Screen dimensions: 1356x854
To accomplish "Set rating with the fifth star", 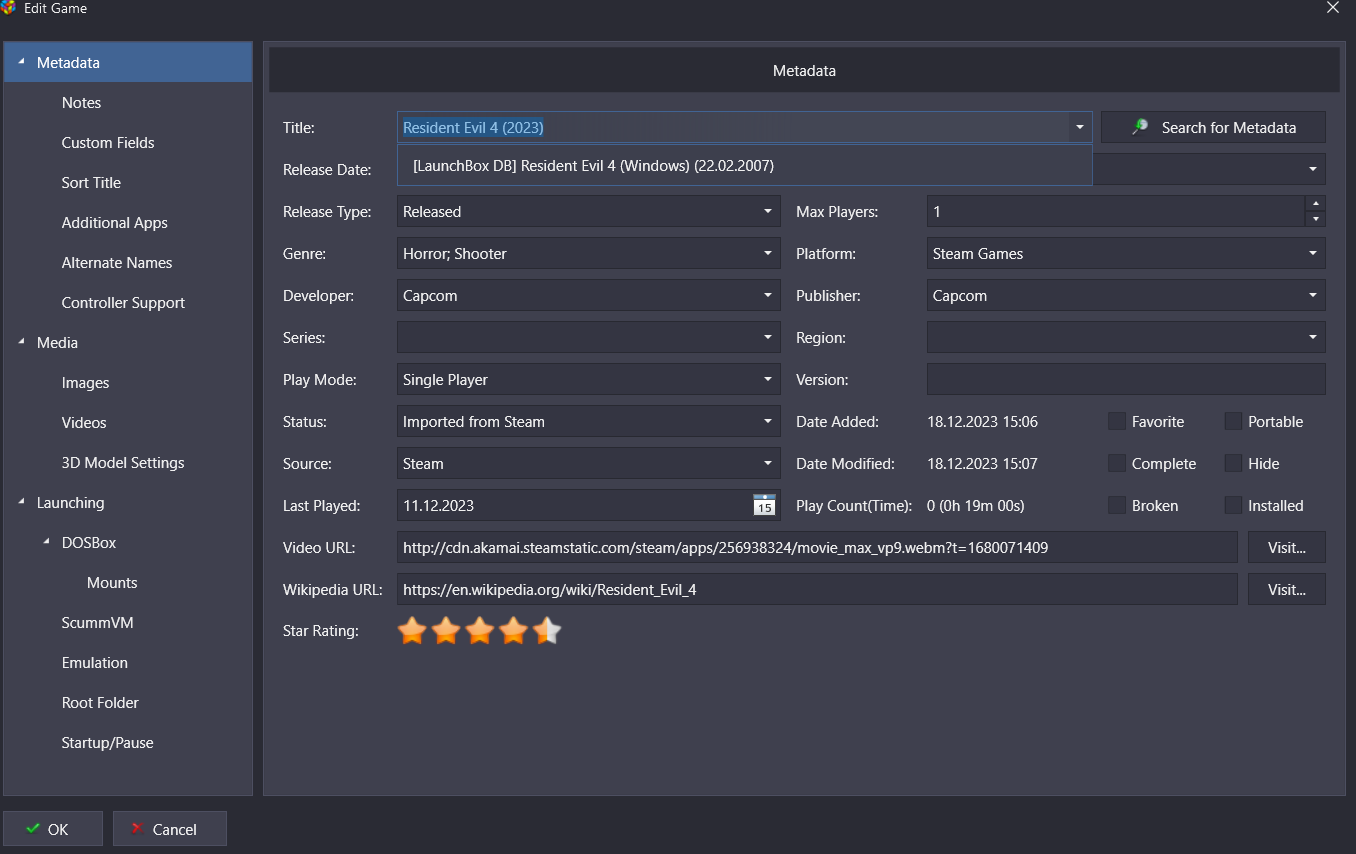I will 547,631.
